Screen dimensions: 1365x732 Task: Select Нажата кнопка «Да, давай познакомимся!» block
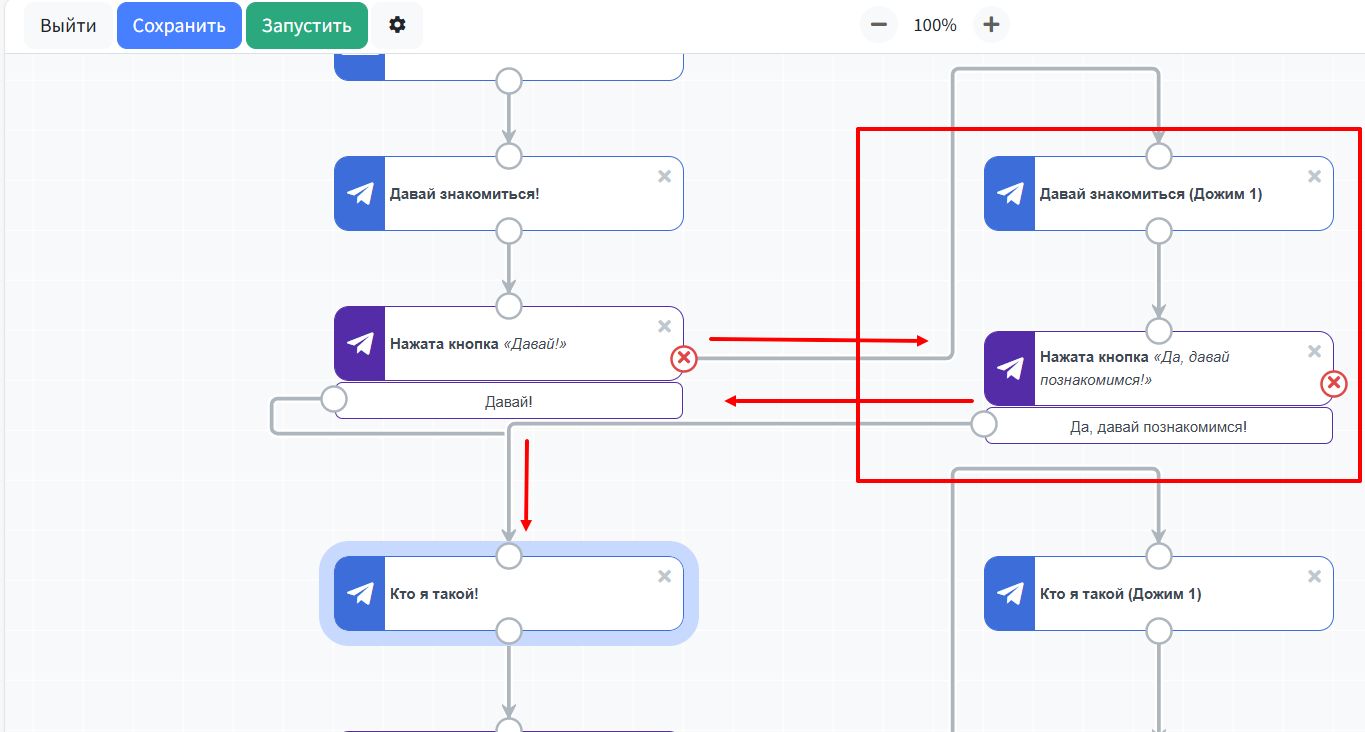click(1159, 369)
